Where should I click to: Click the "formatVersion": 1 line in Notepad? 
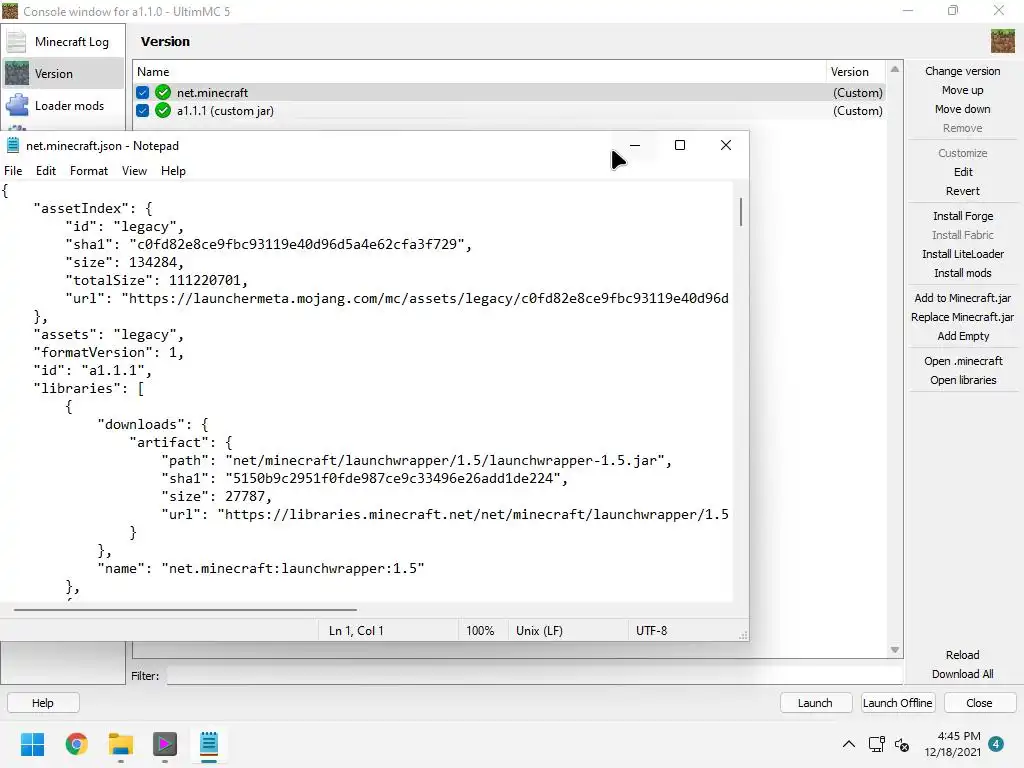[108, 353]
